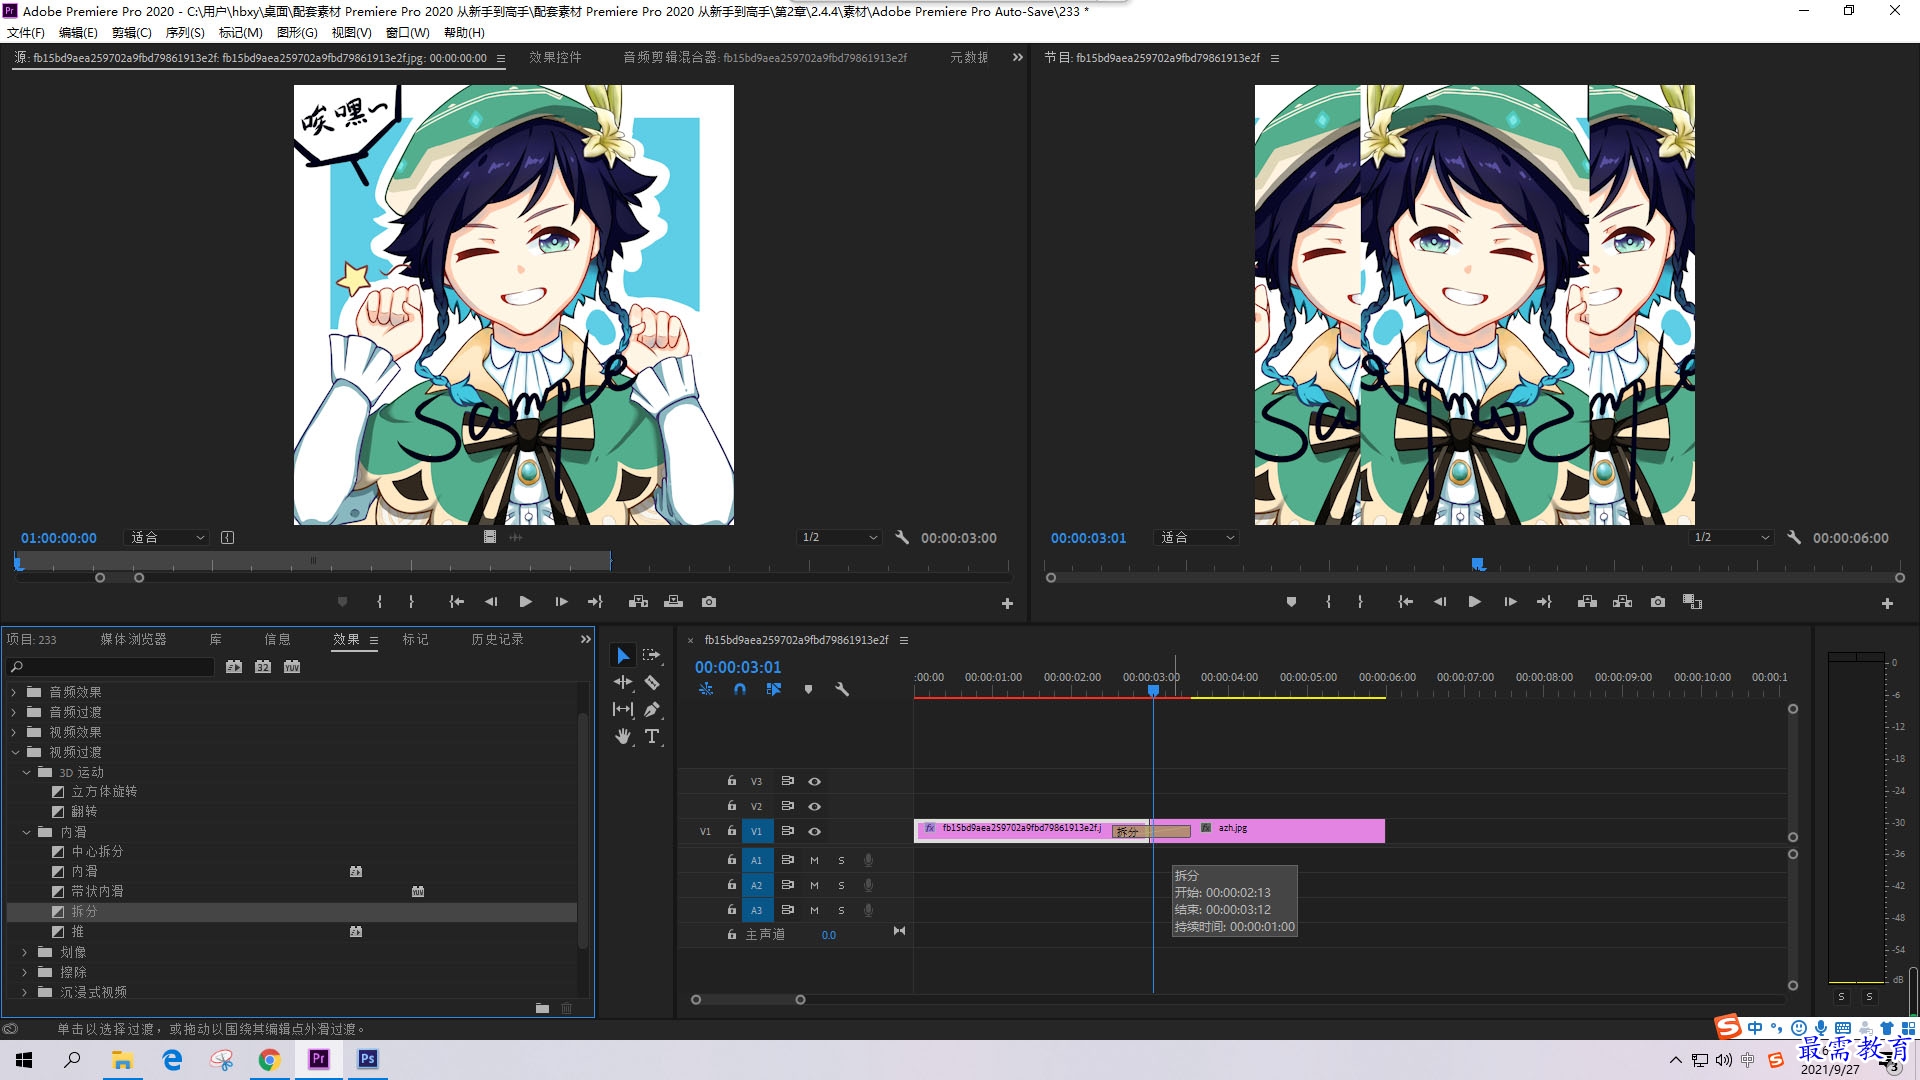Add marker in the timeline header
1920x1080 pixels.
pyautogui.click(x=808, y=689)
